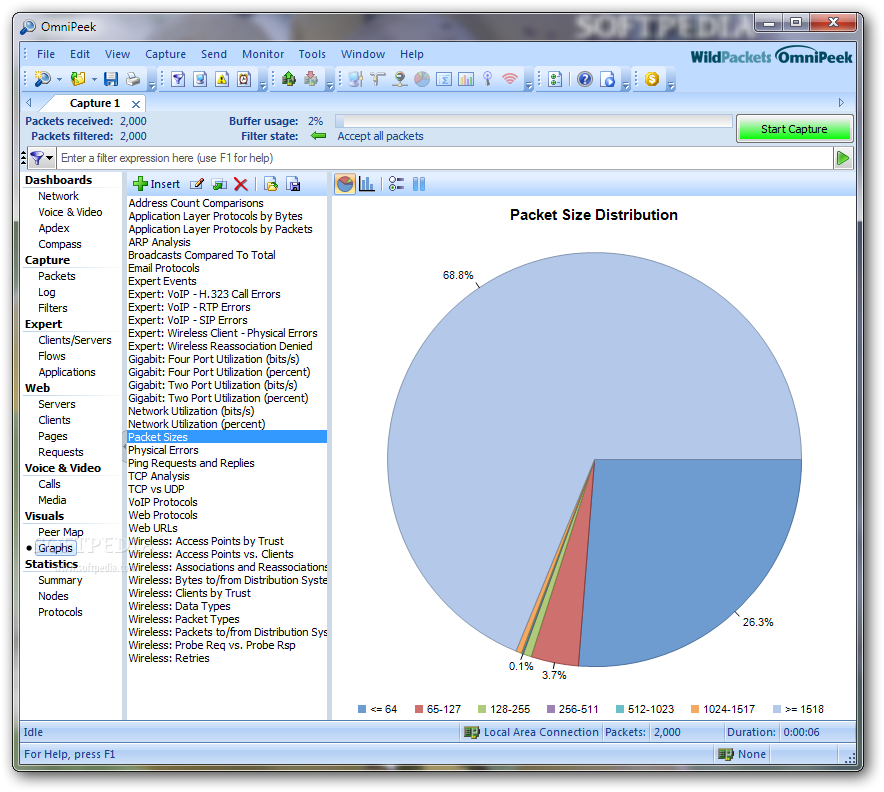Toggle graph options radio-list icon
The height and width of the screenshot is (792, 884).
(x=396, y=184)
